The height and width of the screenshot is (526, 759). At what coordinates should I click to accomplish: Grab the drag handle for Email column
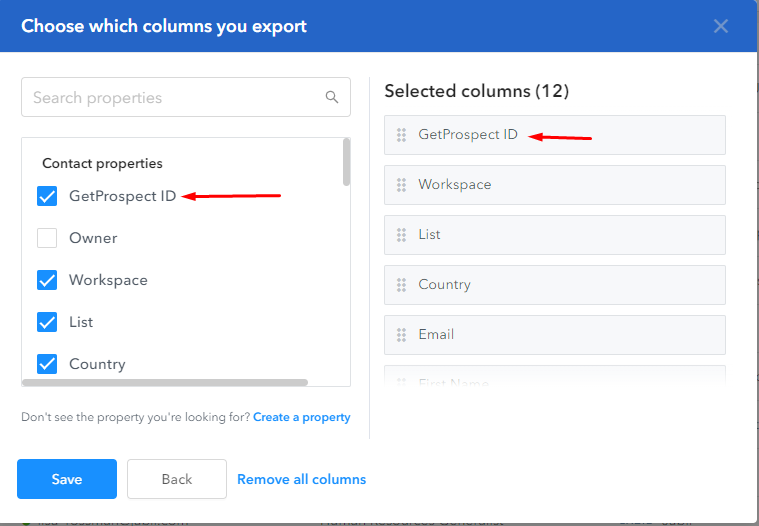(401, 335)
